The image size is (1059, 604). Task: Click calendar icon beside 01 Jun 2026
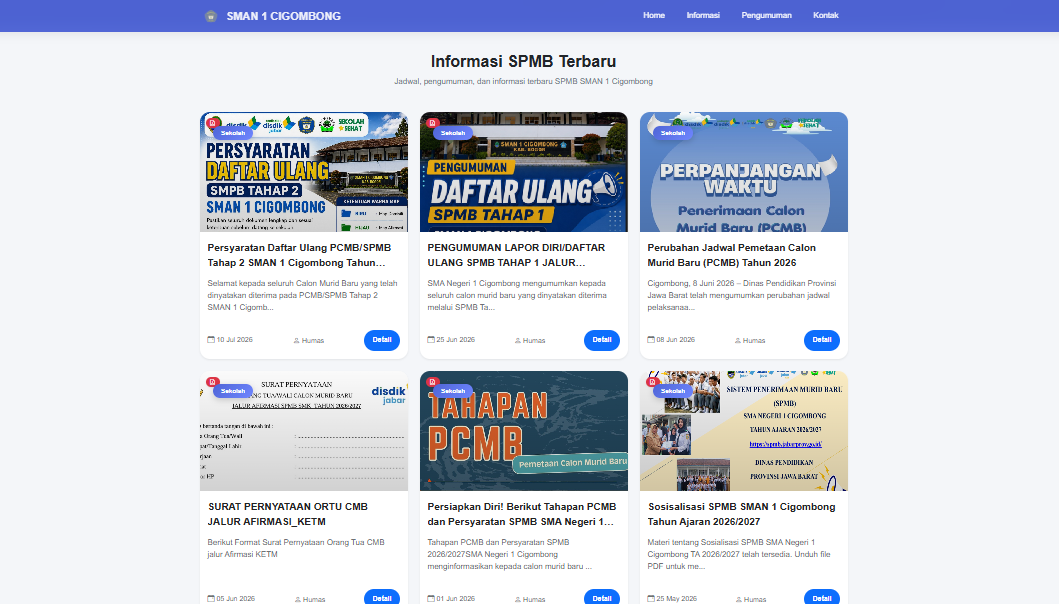(431, 598)
